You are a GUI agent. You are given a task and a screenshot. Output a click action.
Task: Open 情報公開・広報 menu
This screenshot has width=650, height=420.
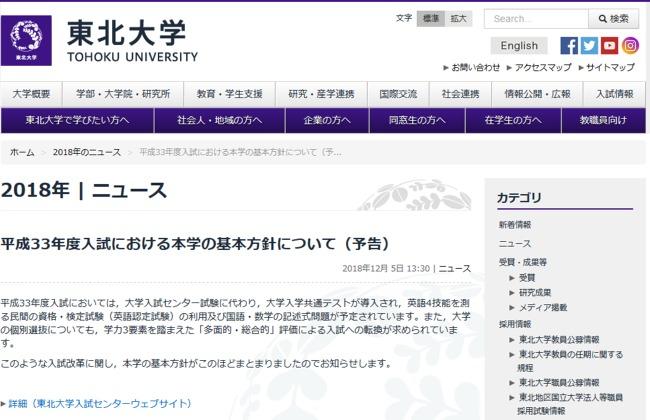(x=537, y=94)
